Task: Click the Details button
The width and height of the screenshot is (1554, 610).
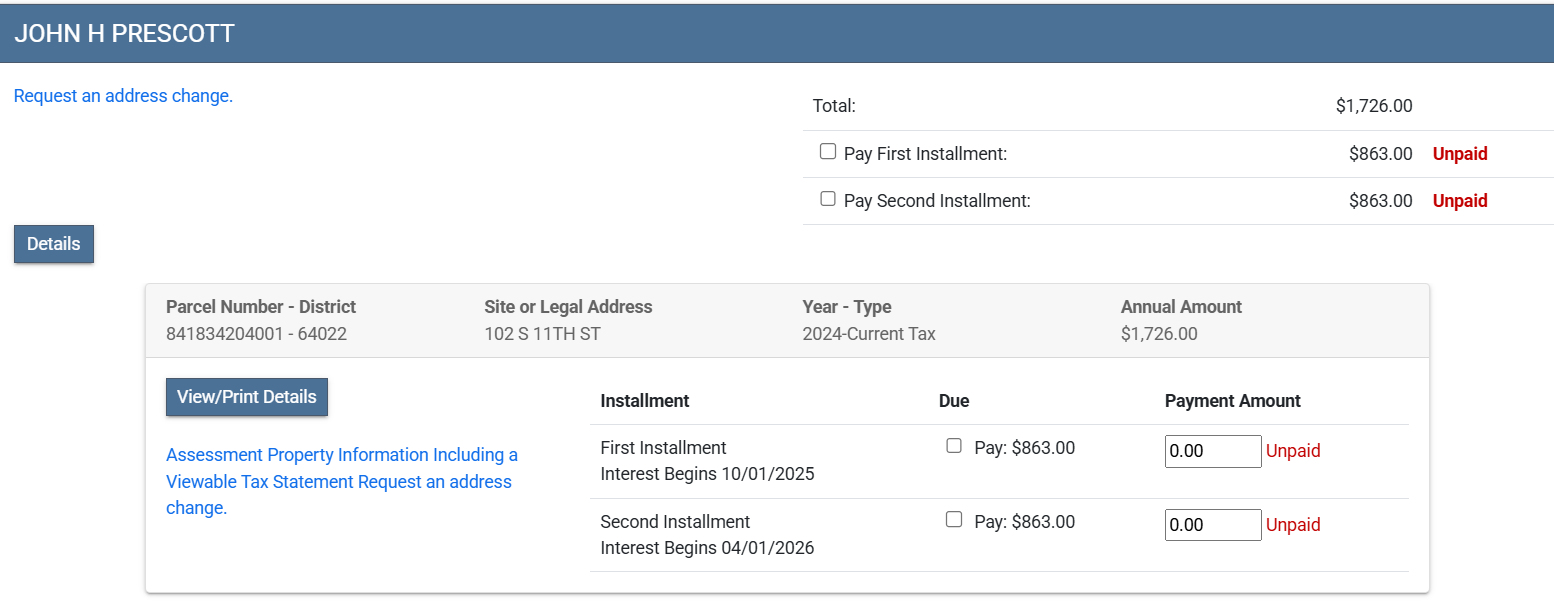Action: coord(54,244)
